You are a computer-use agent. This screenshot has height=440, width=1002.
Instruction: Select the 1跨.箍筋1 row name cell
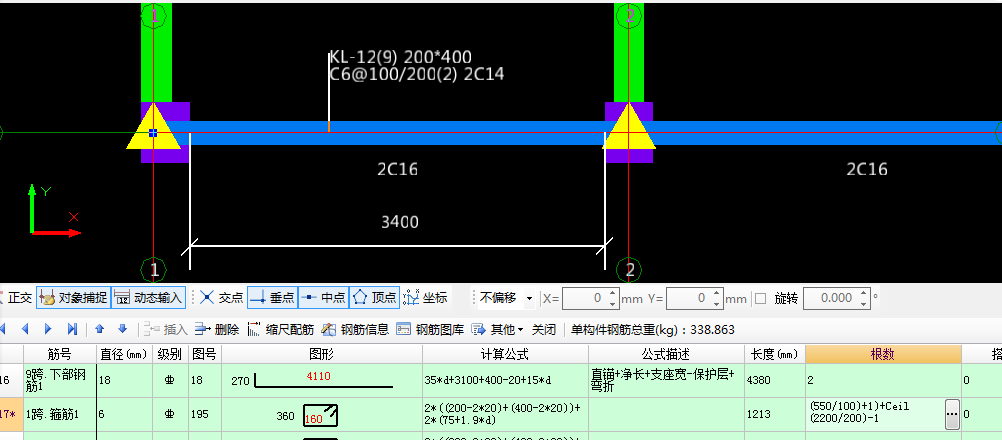pos(59,414)
